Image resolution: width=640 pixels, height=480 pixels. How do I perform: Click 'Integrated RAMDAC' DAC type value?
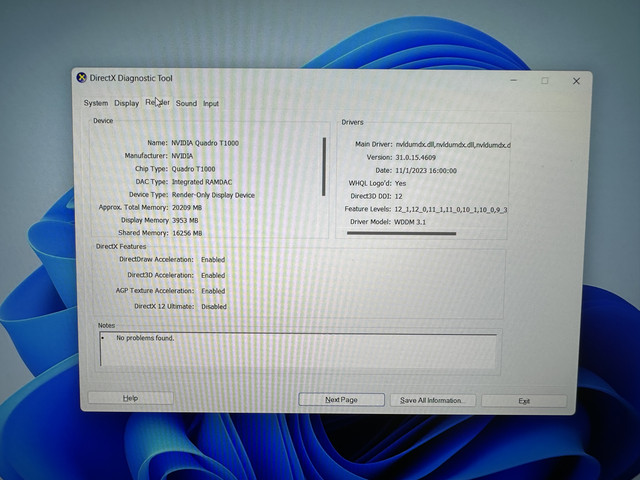[202, 182]
